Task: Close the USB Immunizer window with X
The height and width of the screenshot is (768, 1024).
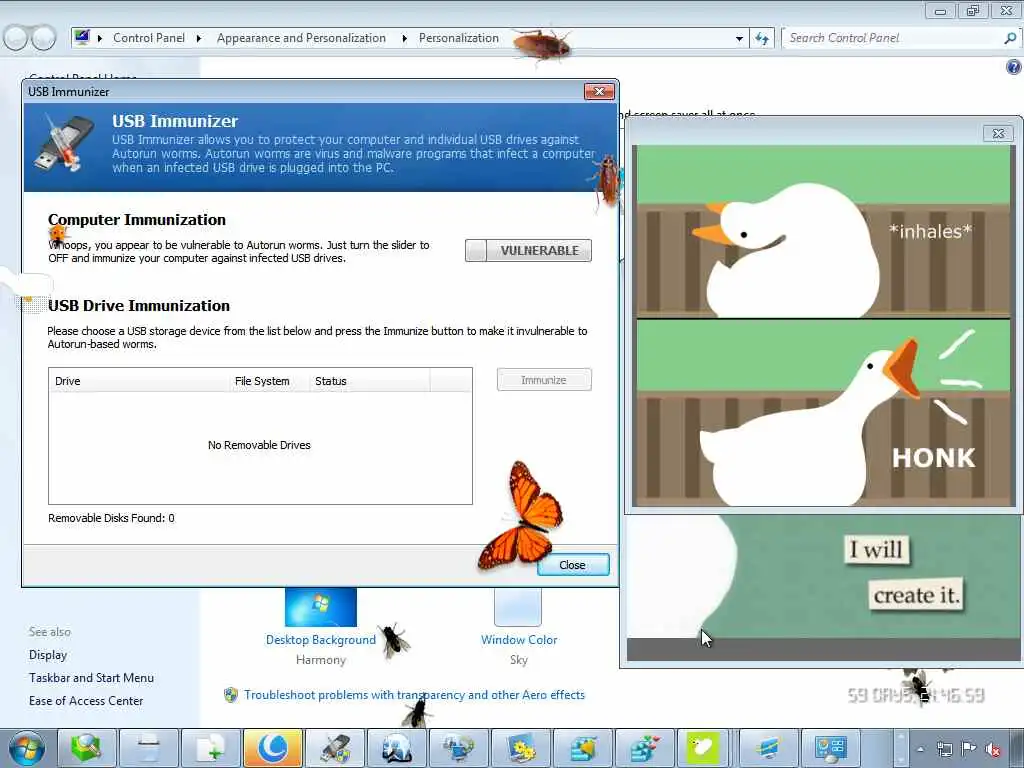Action: (599, 91)
